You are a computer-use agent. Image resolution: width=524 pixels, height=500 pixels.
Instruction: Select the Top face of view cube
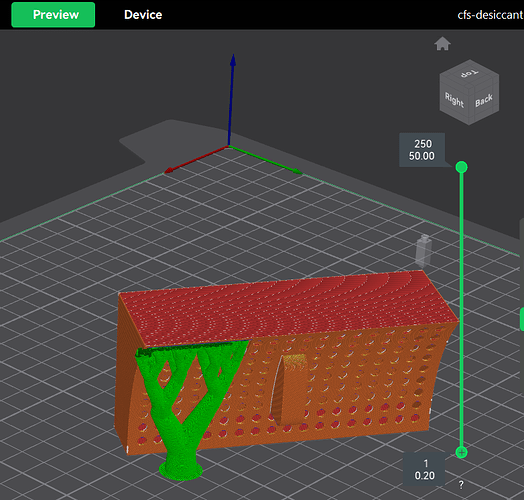[470, 73]
